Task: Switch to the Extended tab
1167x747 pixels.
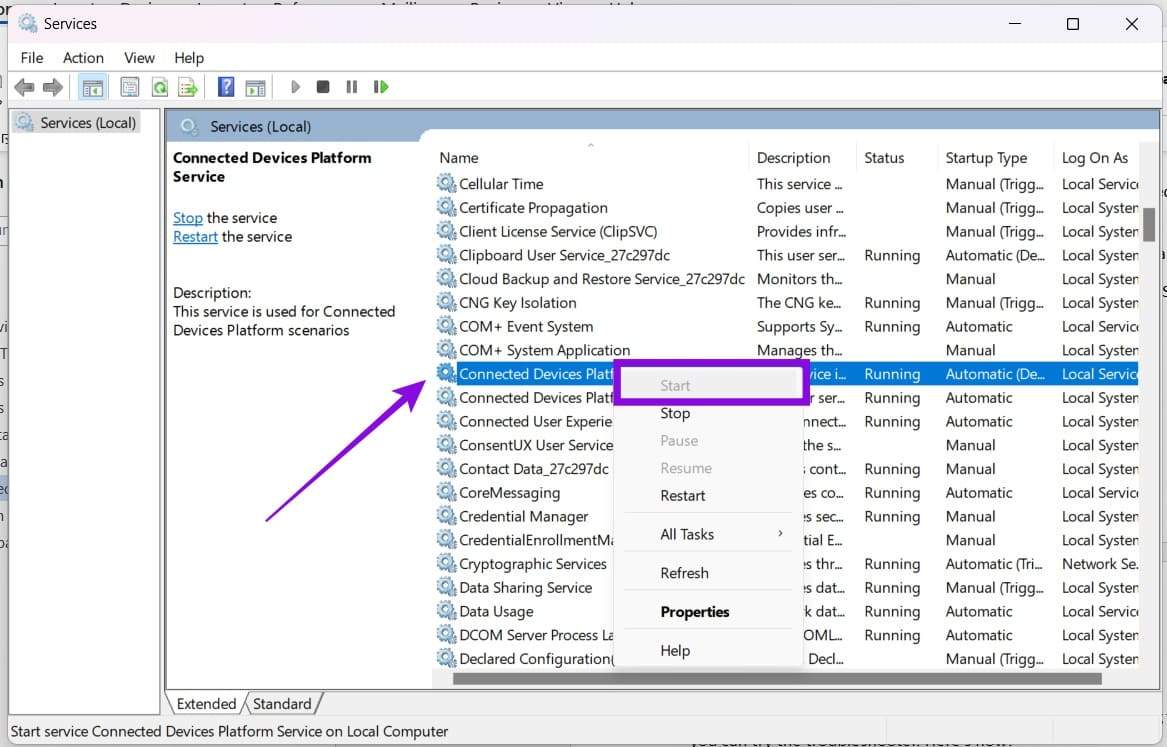Action: pyautogui.click(x=206, y=703)
